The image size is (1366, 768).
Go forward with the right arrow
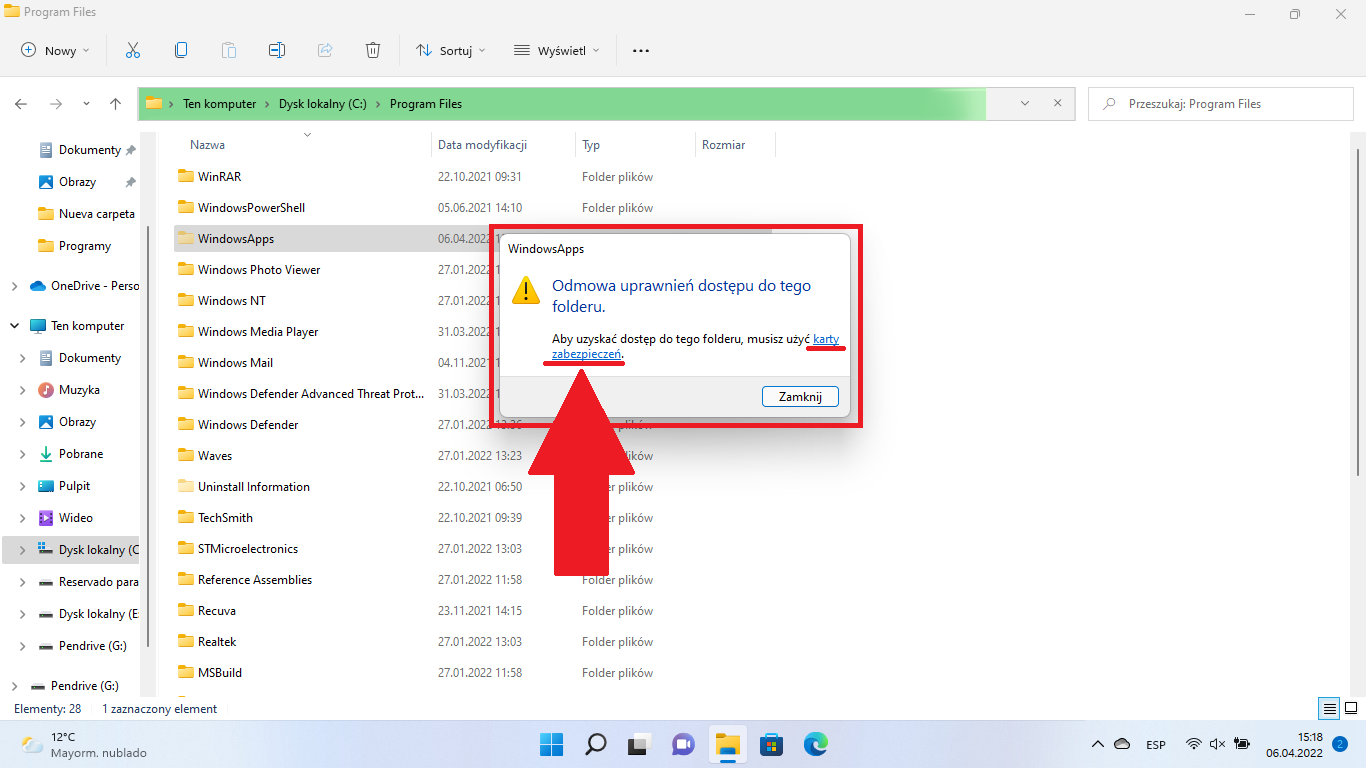[56, 104]
